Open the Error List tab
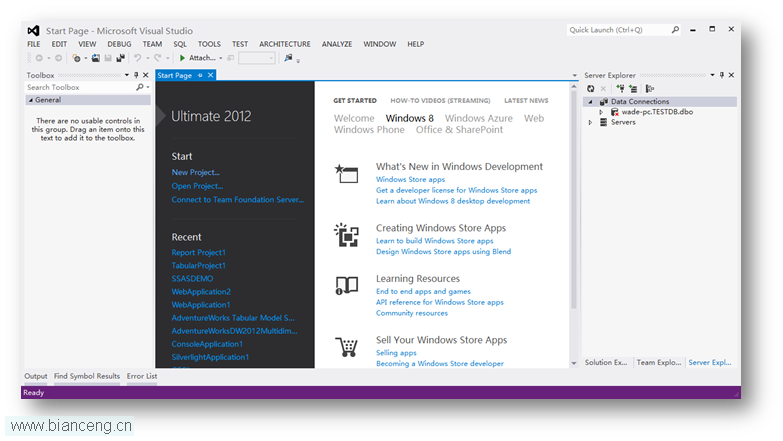The width and height of the screenshot is (783, 441). point(142,376)
